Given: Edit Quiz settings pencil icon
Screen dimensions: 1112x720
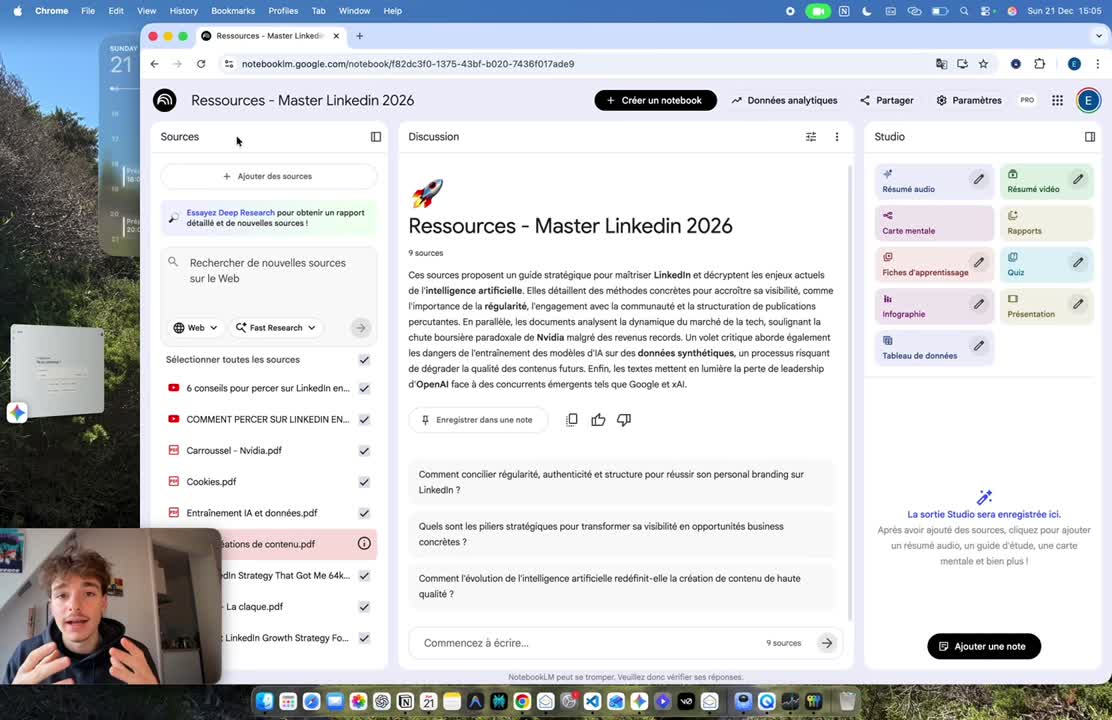Looking at the screenshot, I should [x=1078, y=262].
